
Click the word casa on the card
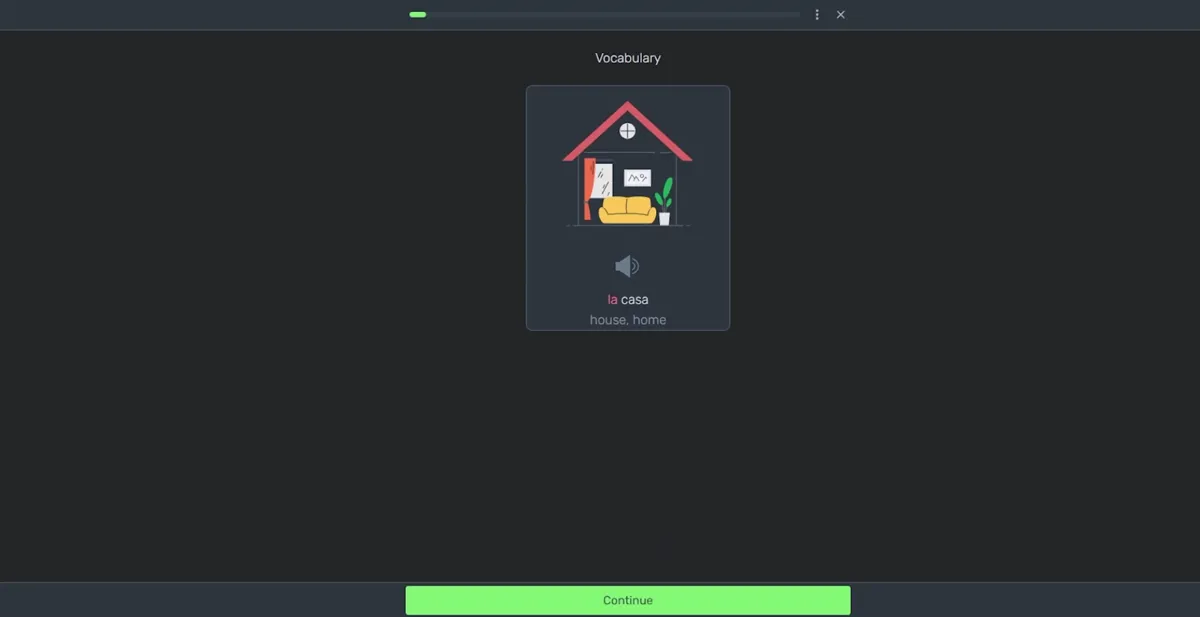[635, 298]
